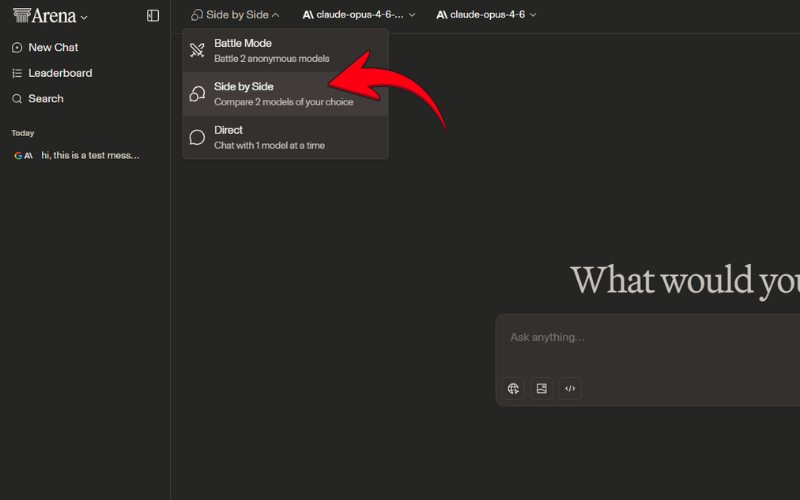Screen dimensions: 800x500
Task: Open the second claude-opus-4-6 model selector
Action: click(486, 15)
